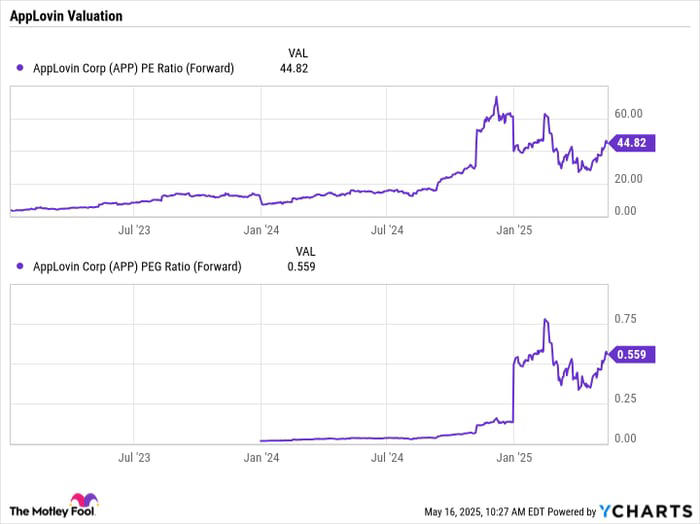Select the AppLovin Corp PEG Ratio (Forward) legend label
The width and height of the screenshot is (700, 524).
137,266
